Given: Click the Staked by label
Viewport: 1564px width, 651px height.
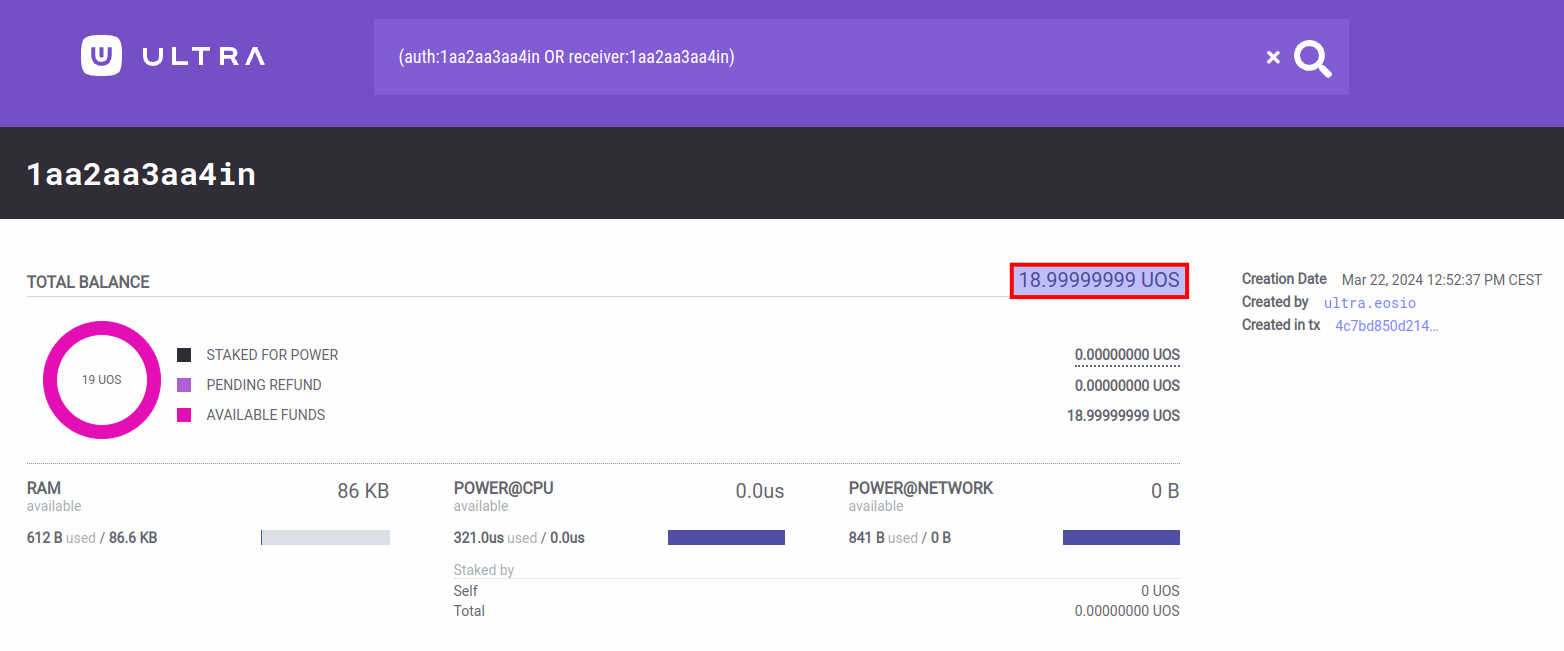Looking at the screenshot, I should click(484, 570).
